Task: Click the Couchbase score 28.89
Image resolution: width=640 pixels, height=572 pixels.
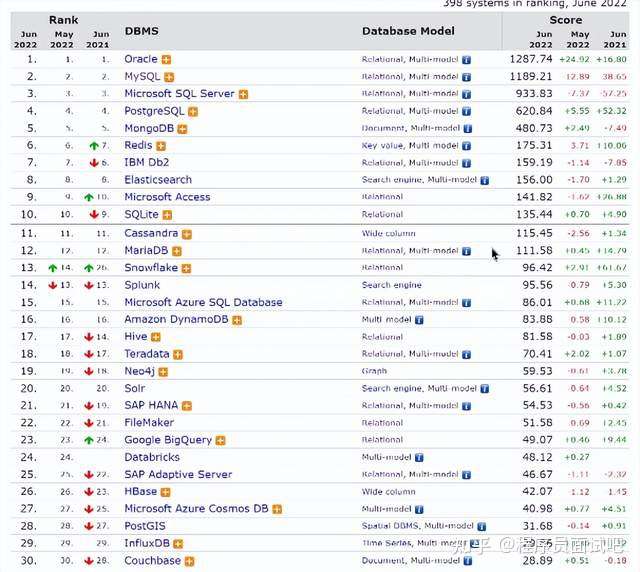Action: tap(537, 561)
